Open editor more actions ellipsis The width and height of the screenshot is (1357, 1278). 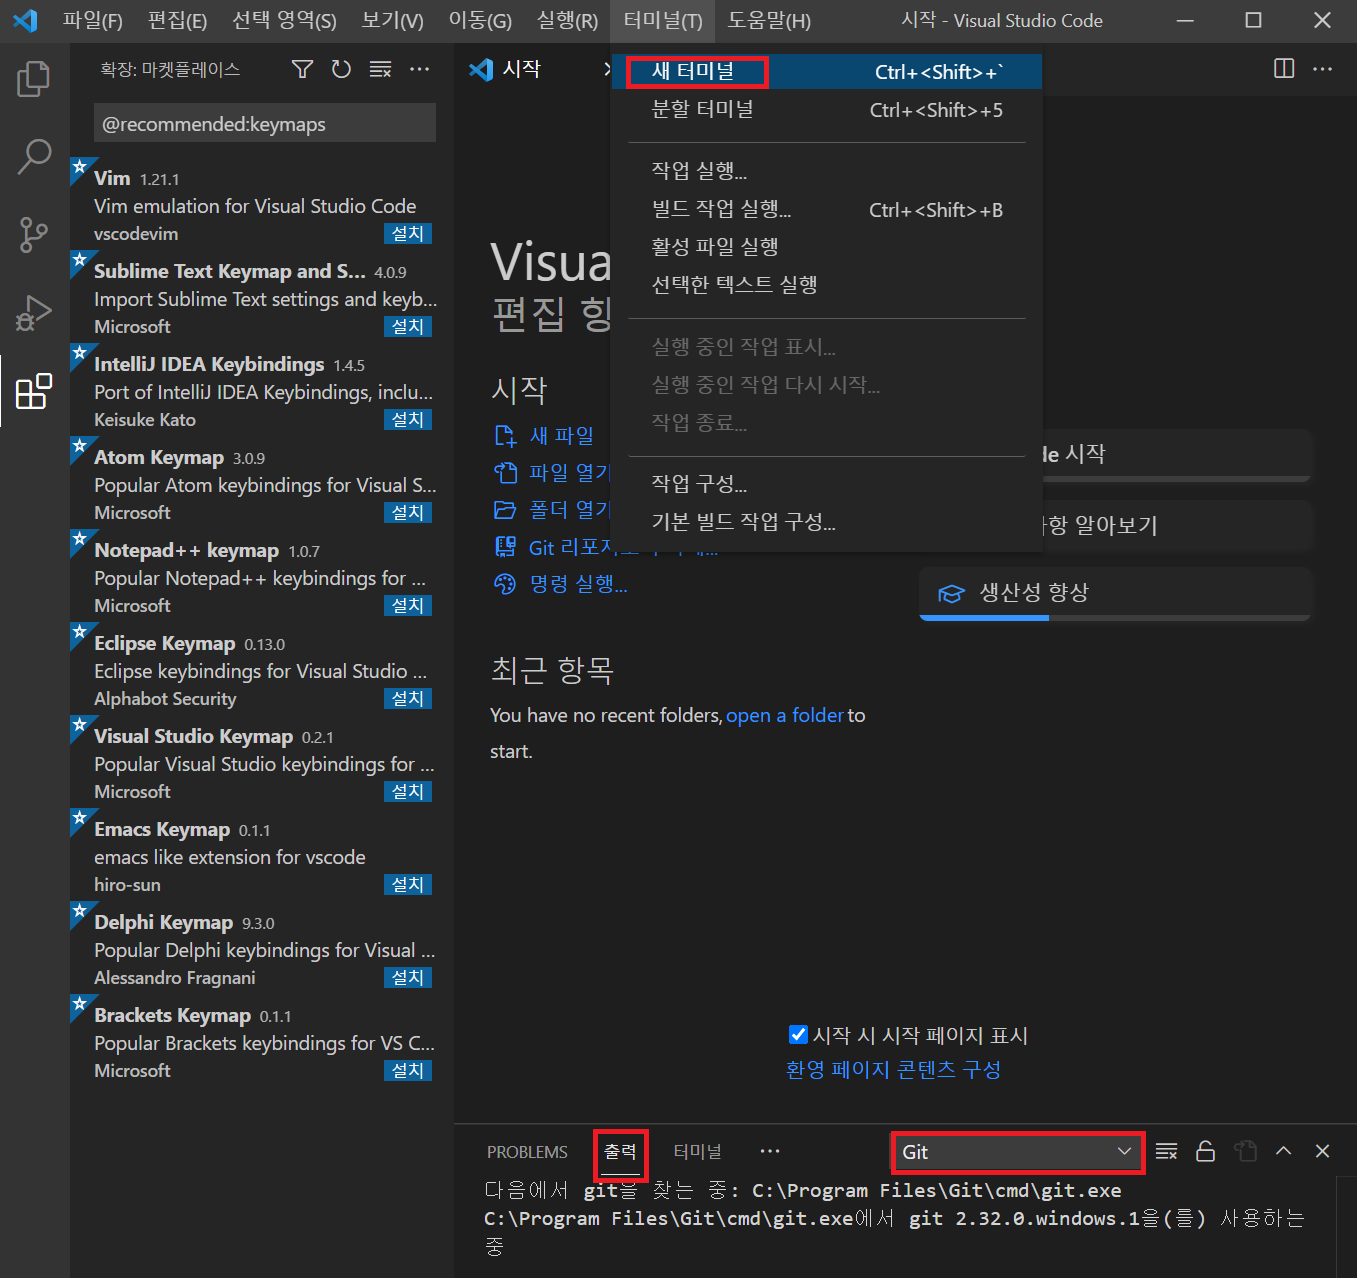(1322, 68)
